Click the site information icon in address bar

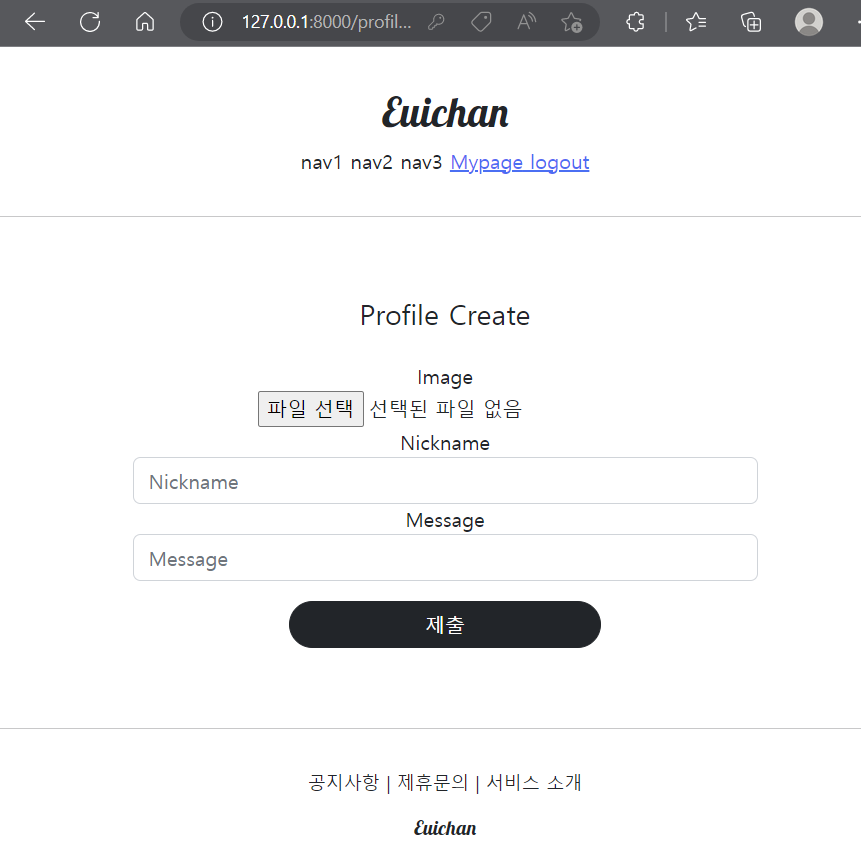[211, 22]
